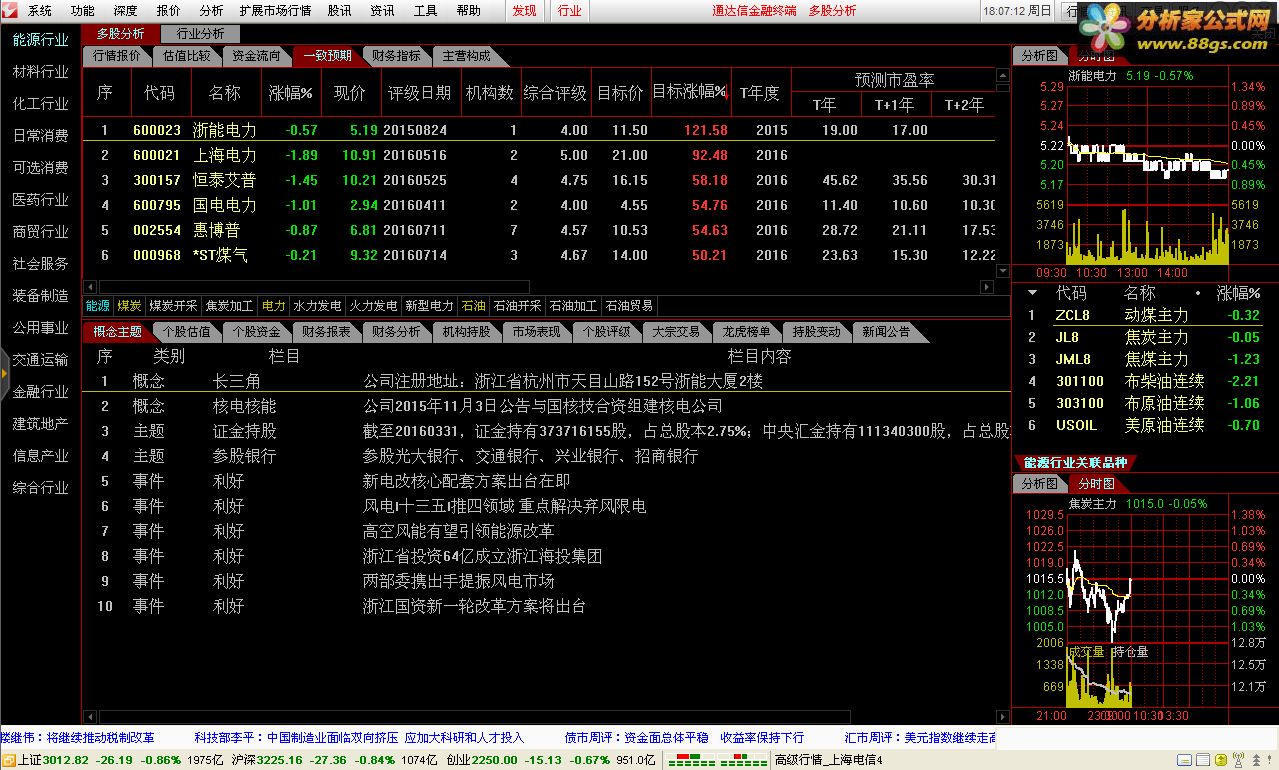Screen dimensions: 1279x770
Task: Open the 功能 menu
Action: [x=83, y=11]
